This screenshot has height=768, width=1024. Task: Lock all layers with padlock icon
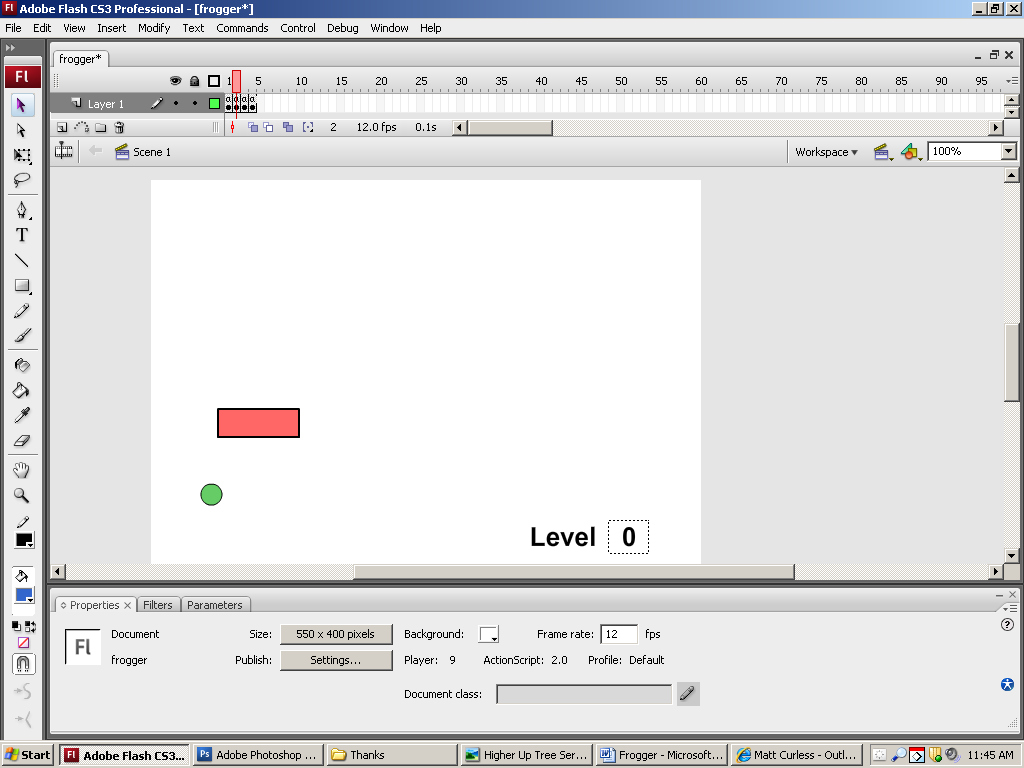click(x=194, y=81)
